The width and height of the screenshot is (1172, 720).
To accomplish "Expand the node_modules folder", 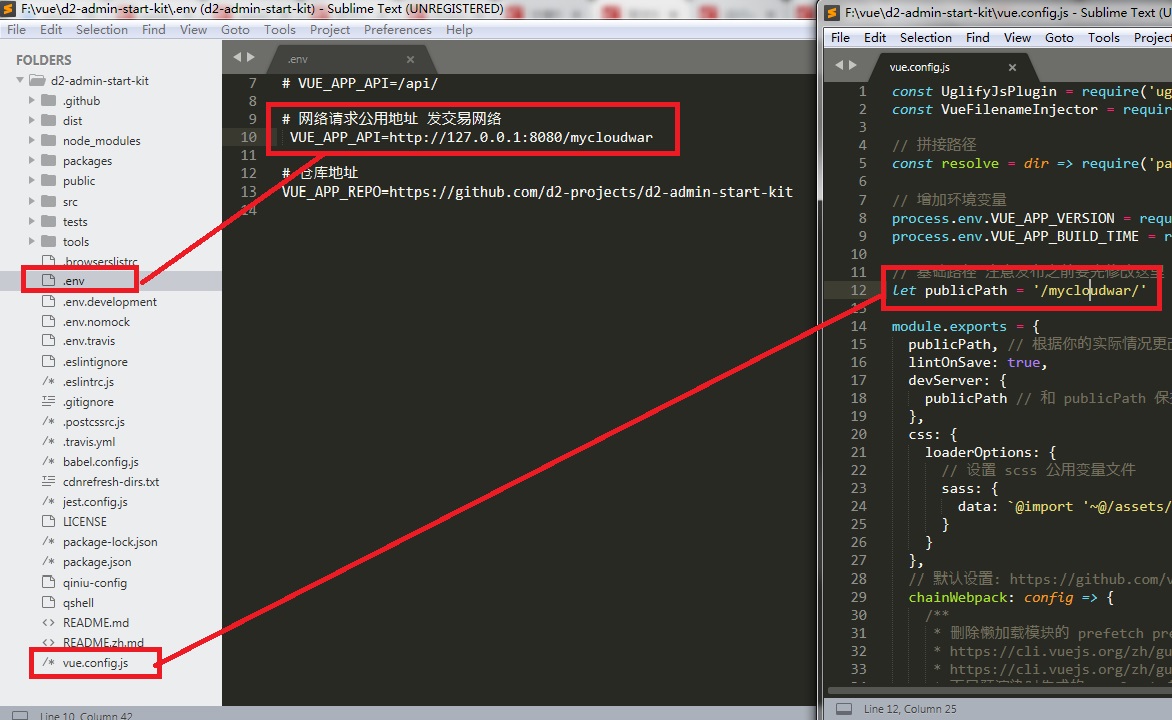I will [33, 140].
